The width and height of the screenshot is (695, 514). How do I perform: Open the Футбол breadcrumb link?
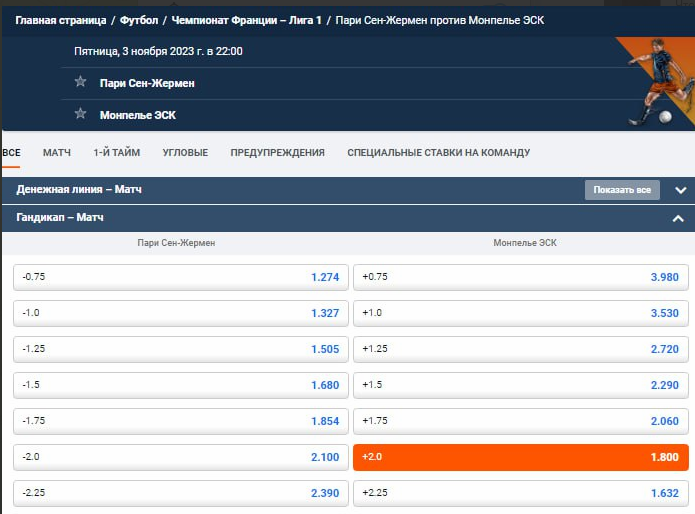coord(139,20)
